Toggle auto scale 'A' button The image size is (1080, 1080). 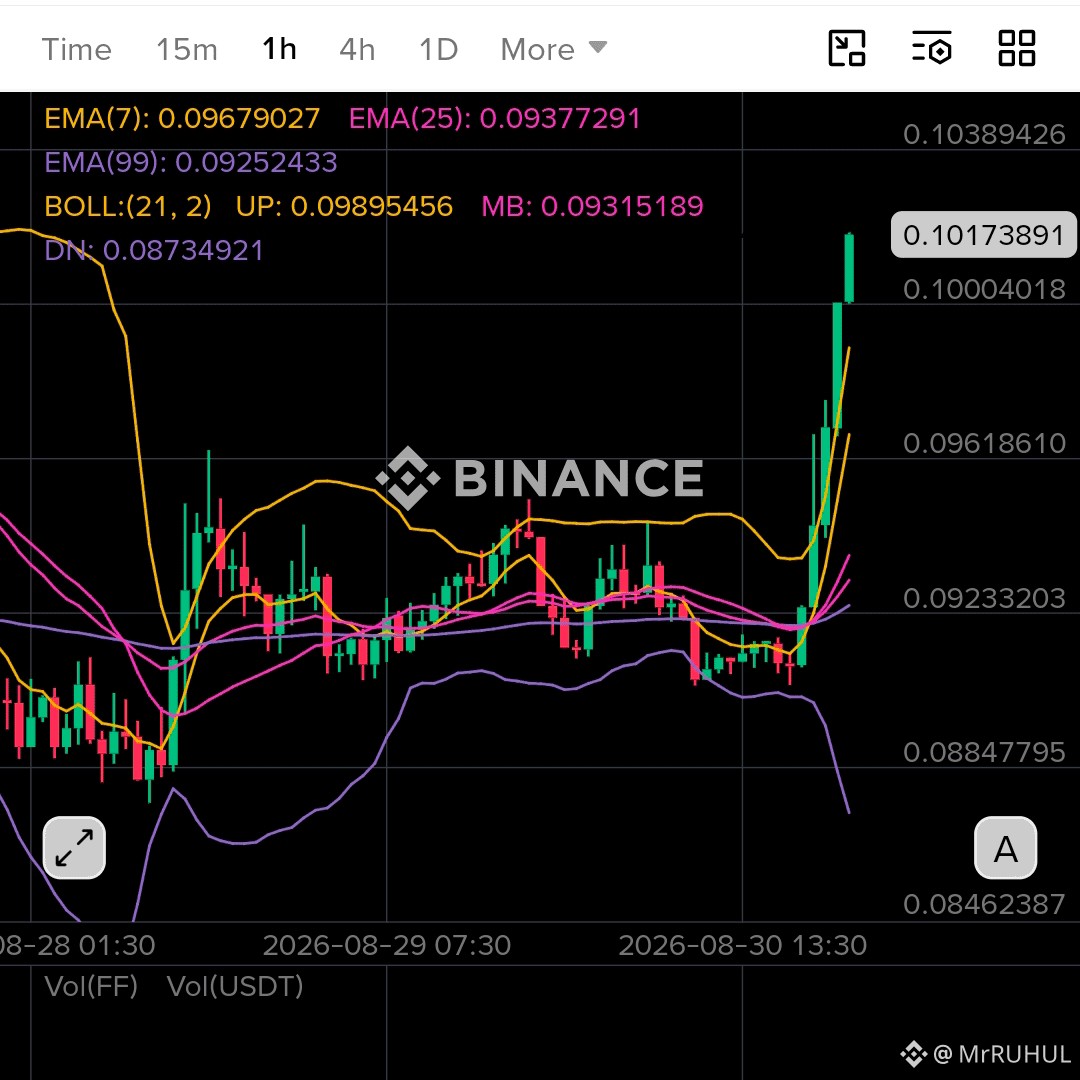1006,848
